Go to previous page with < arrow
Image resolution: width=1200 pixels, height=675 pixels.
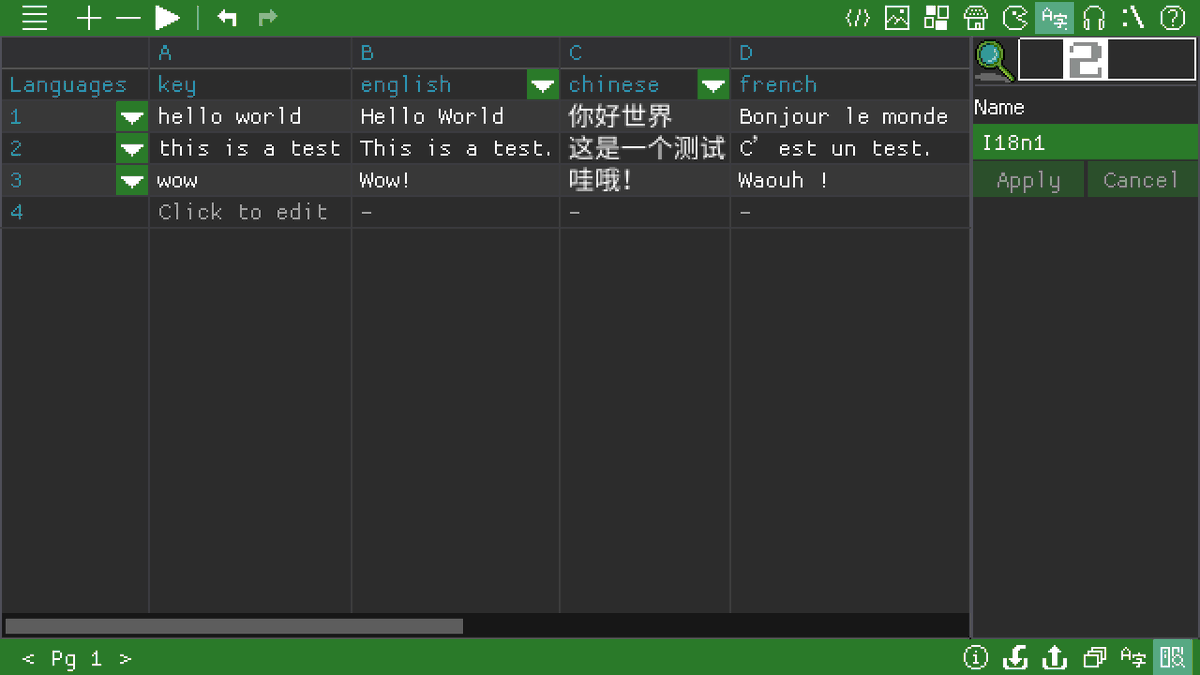tap(28, 658)
